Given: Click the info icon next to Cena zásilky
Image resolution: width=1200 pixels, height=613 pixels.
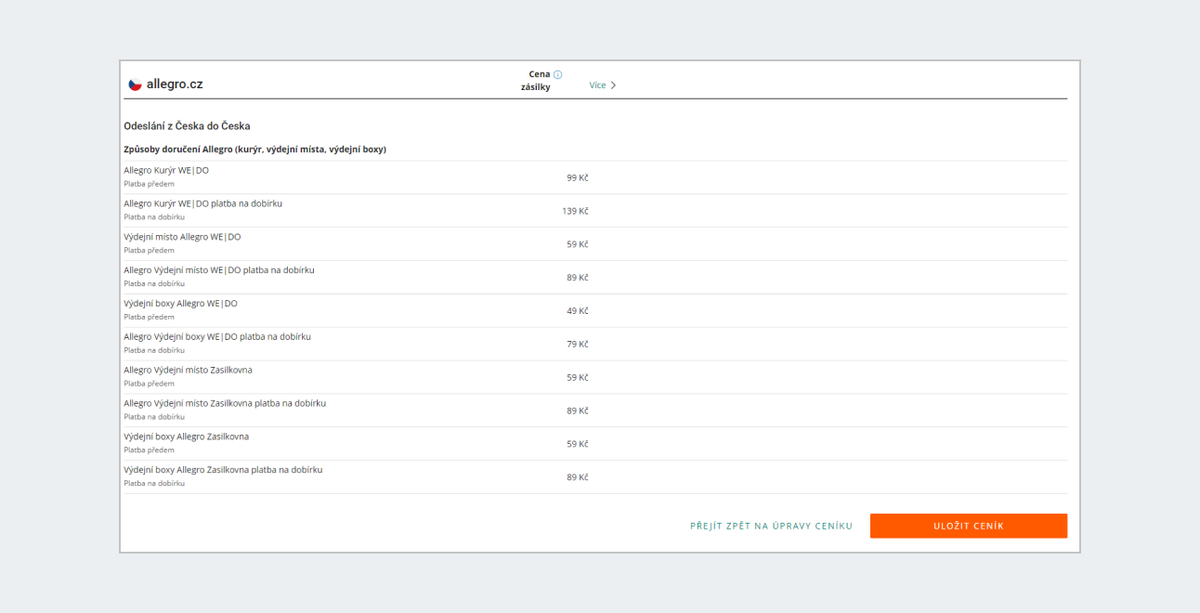Looking at the screenshot, I should click(x=558, y=74).
